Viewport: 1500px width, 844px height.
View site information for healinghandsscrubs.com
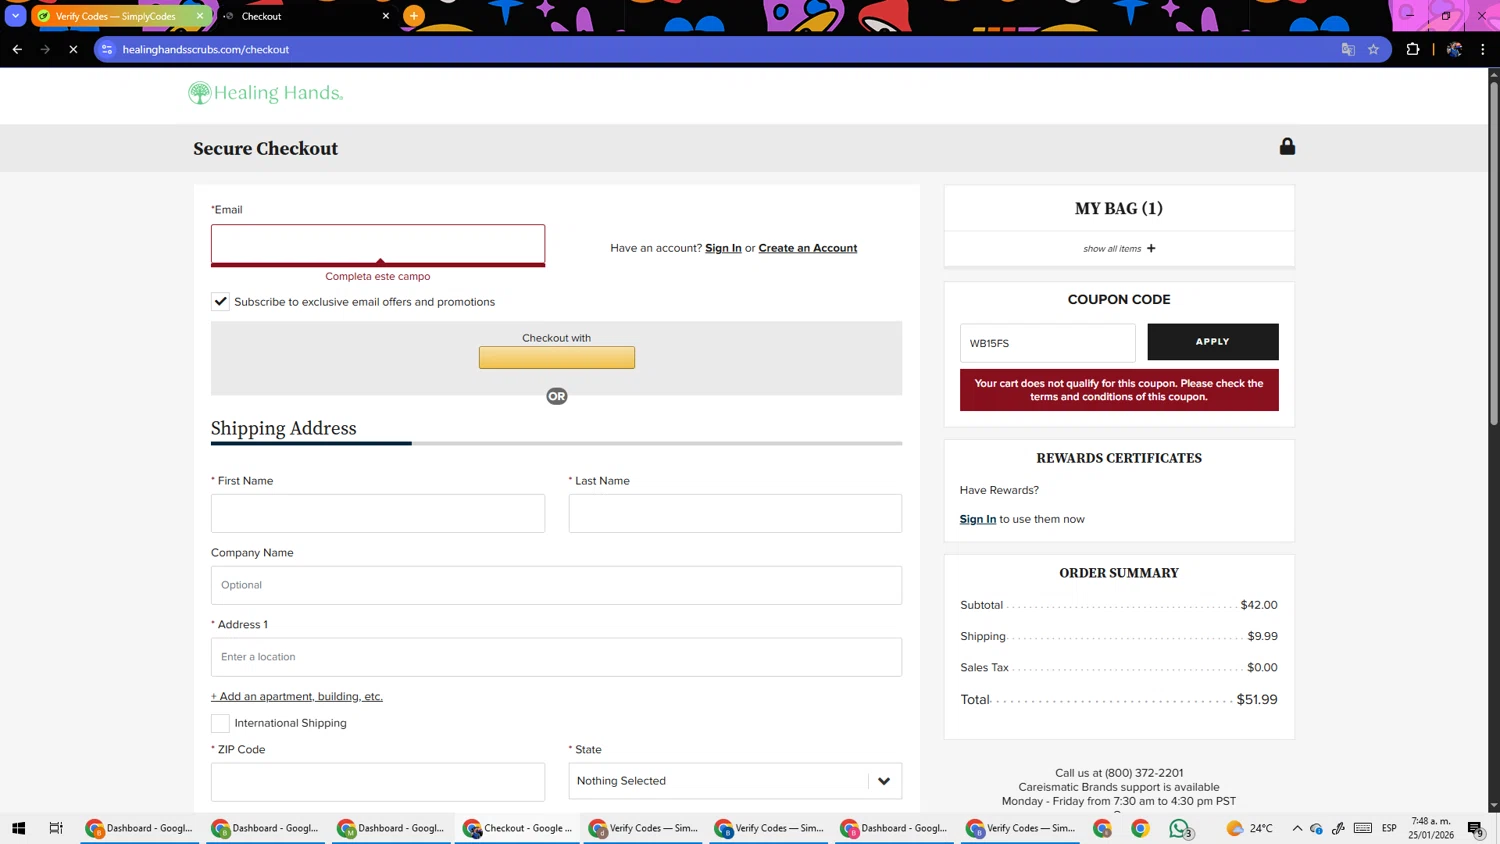coord(107,49)
